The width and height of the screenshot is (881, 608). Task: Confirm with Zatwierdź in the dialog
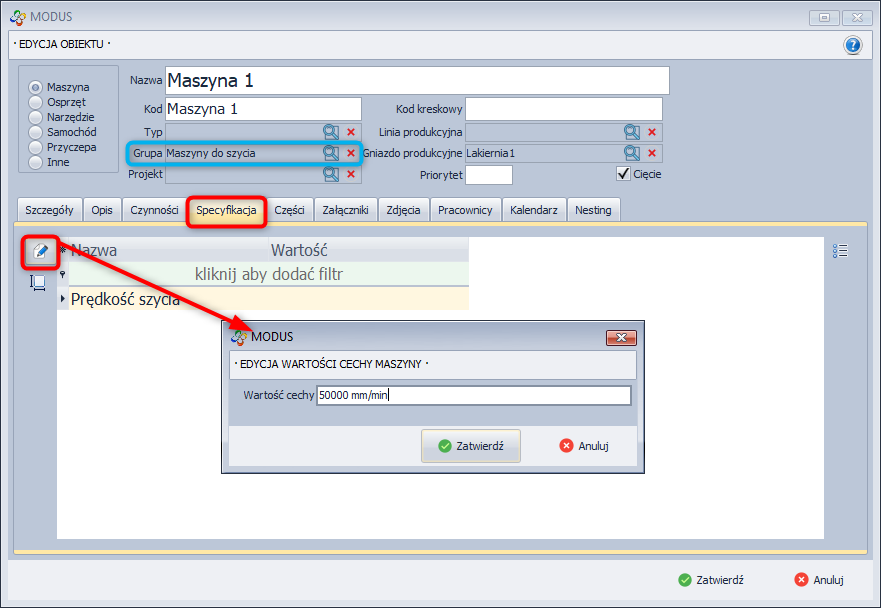[471, 446]
